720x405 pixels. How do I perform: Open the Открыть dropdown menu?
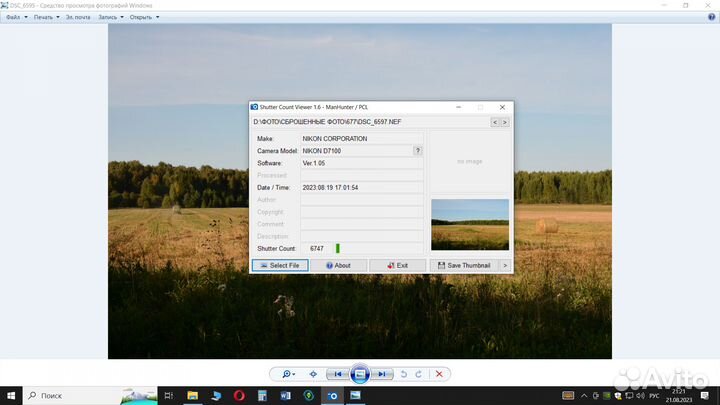pyautogui.click(x=144, y=17)
